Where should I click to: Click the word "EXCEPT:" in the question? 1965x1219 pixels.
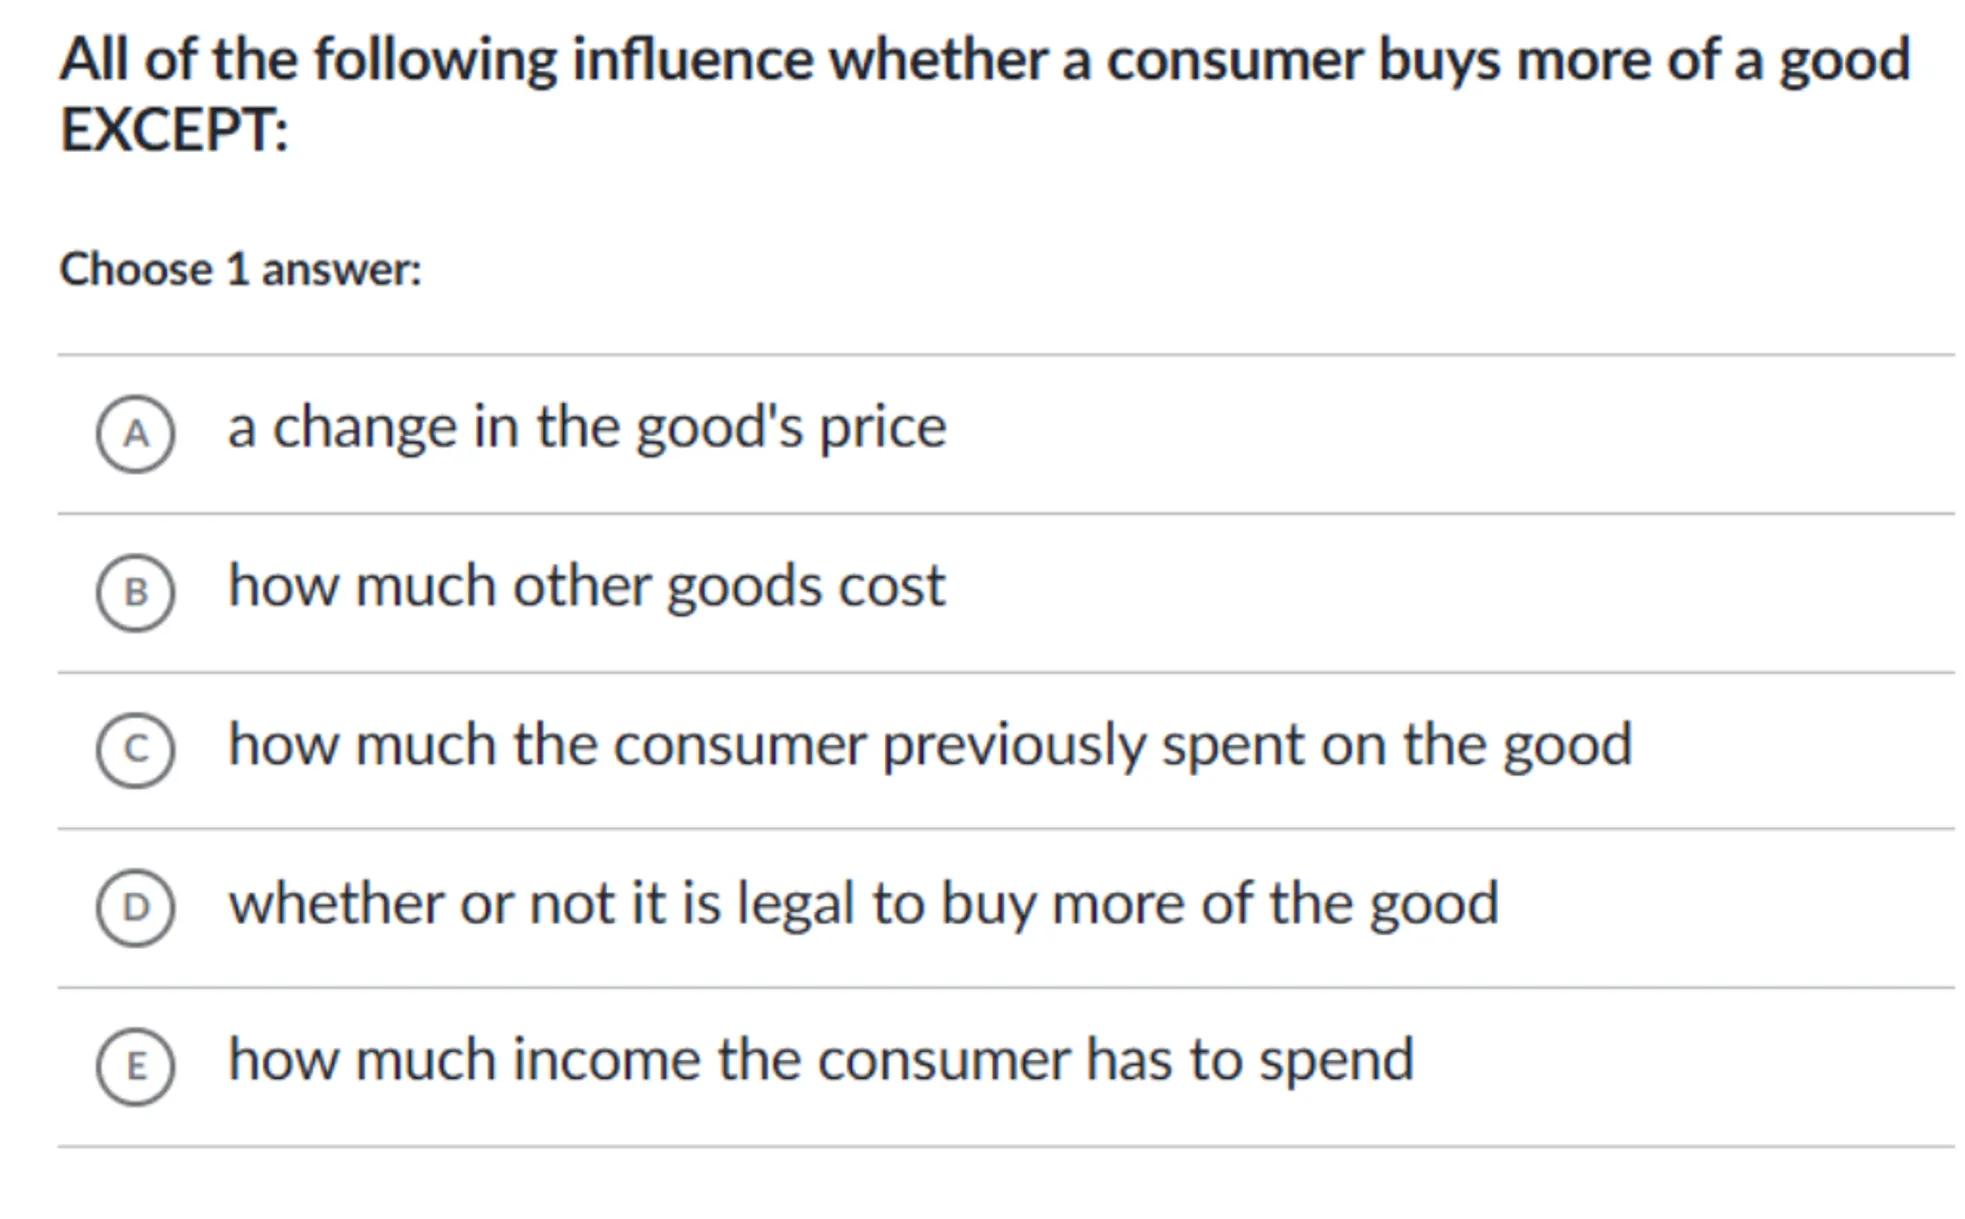pos(175,130)
